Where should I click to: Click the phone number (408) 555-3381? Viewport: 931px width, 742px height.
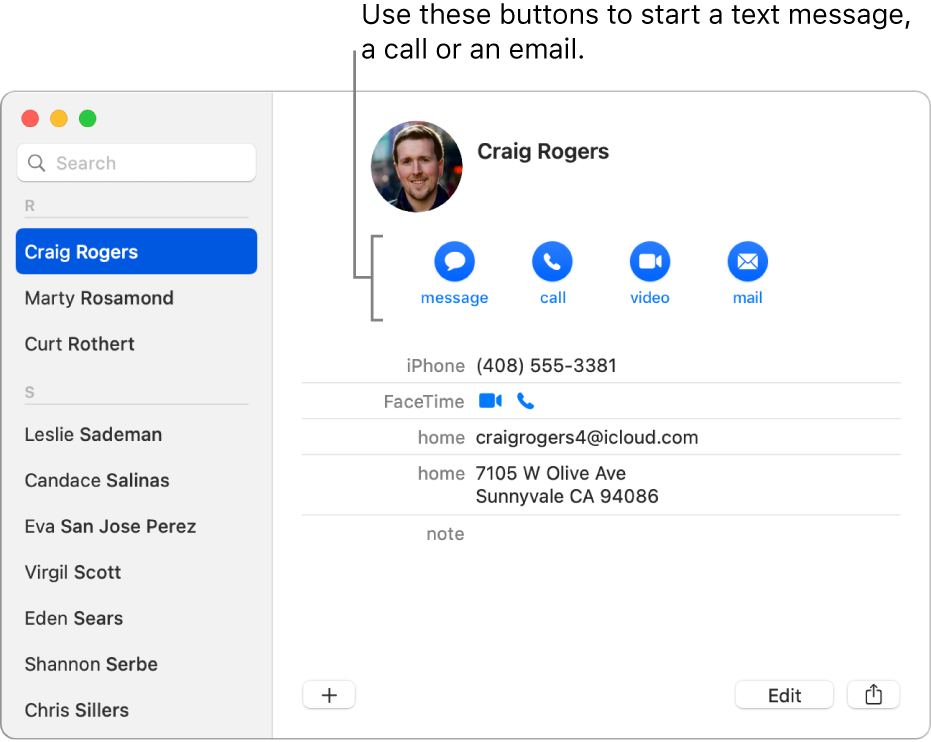click(546, 365)
